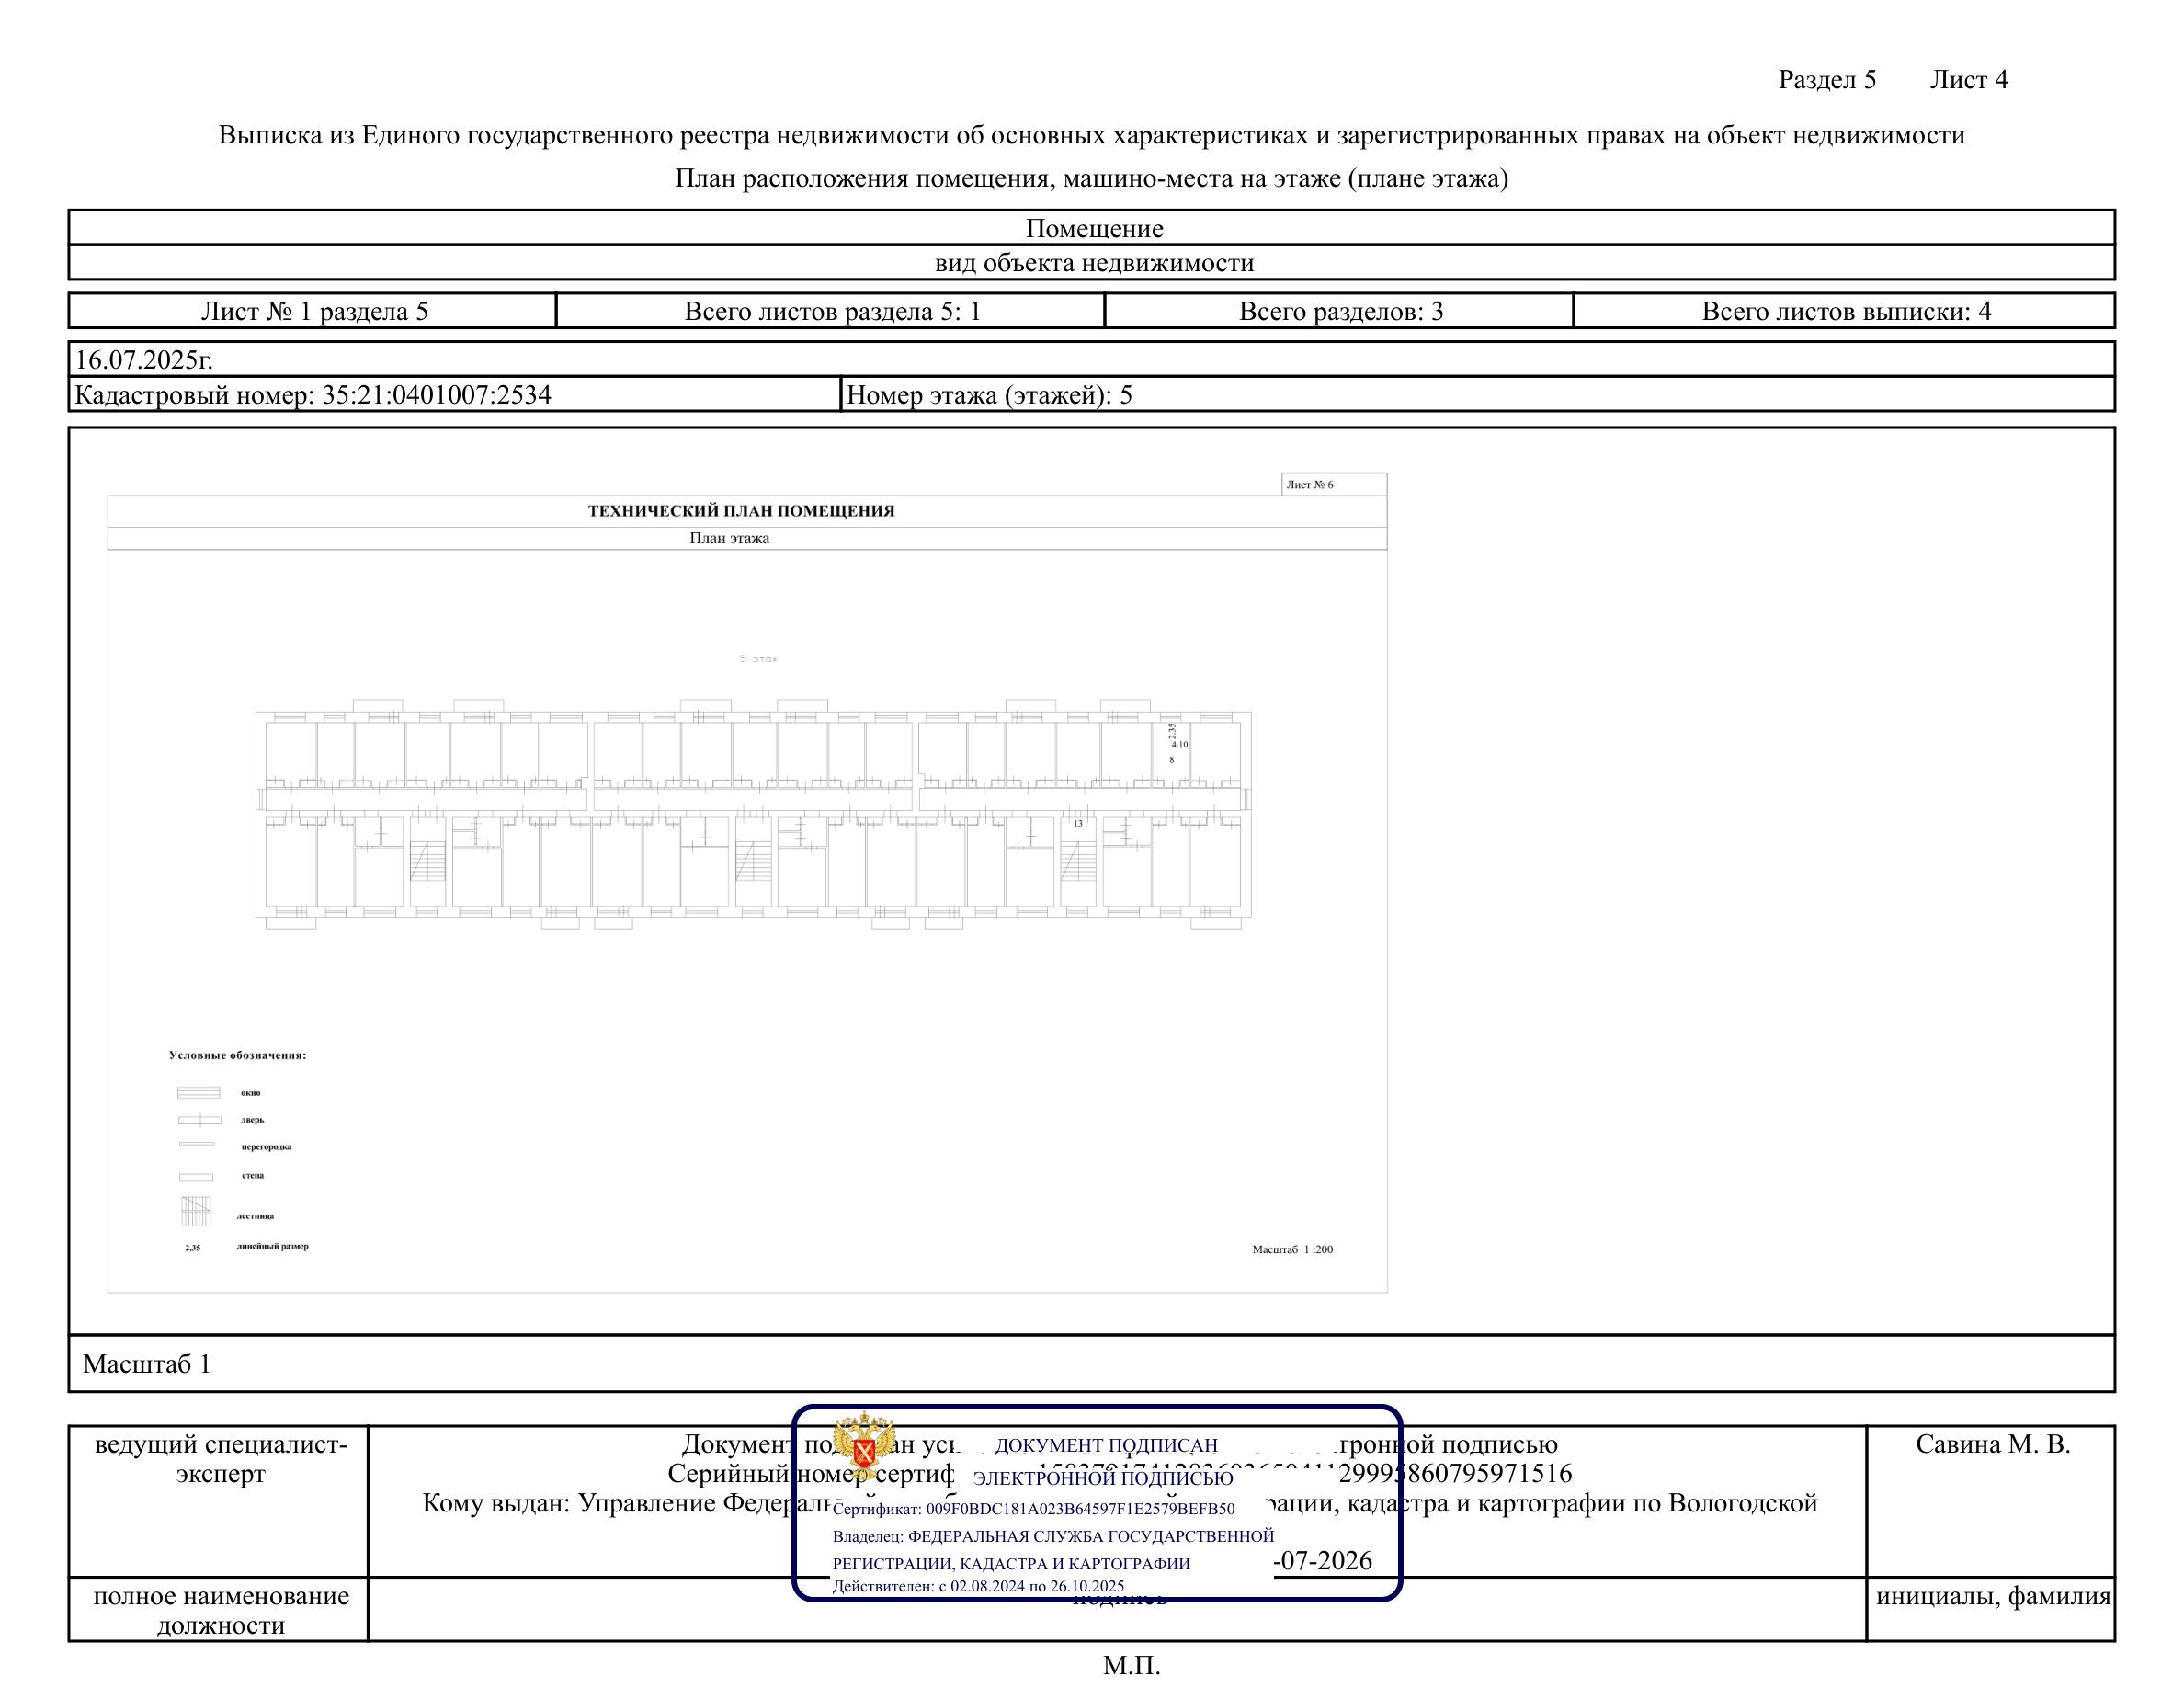Click the electronic signature stamp certificate line

[1033, 1509]
